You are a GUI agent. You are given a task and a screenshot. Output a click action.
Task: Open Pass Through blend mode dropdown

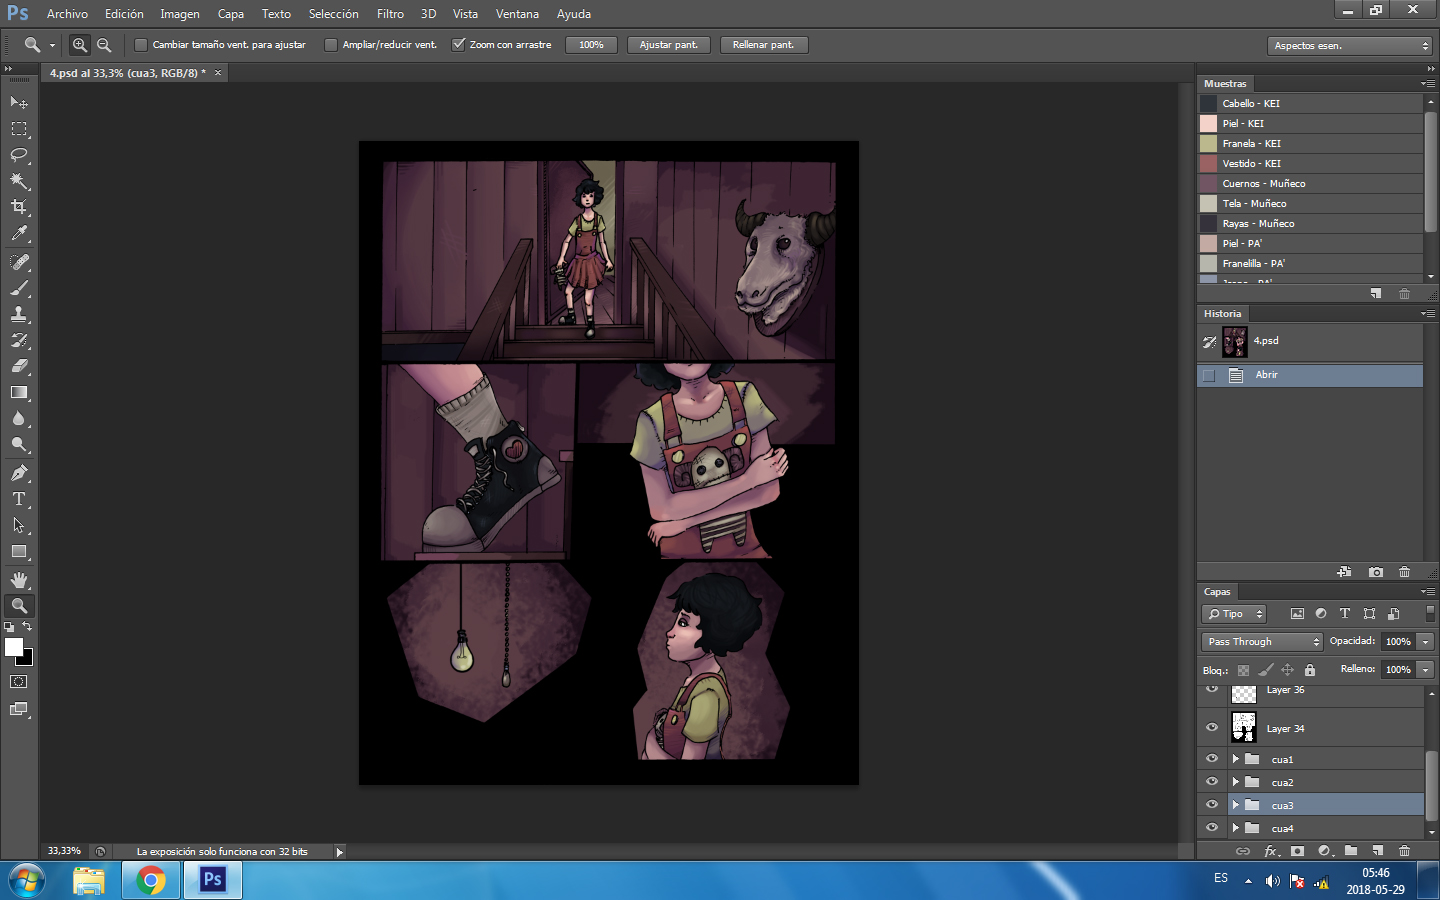tap(1262, 642)
